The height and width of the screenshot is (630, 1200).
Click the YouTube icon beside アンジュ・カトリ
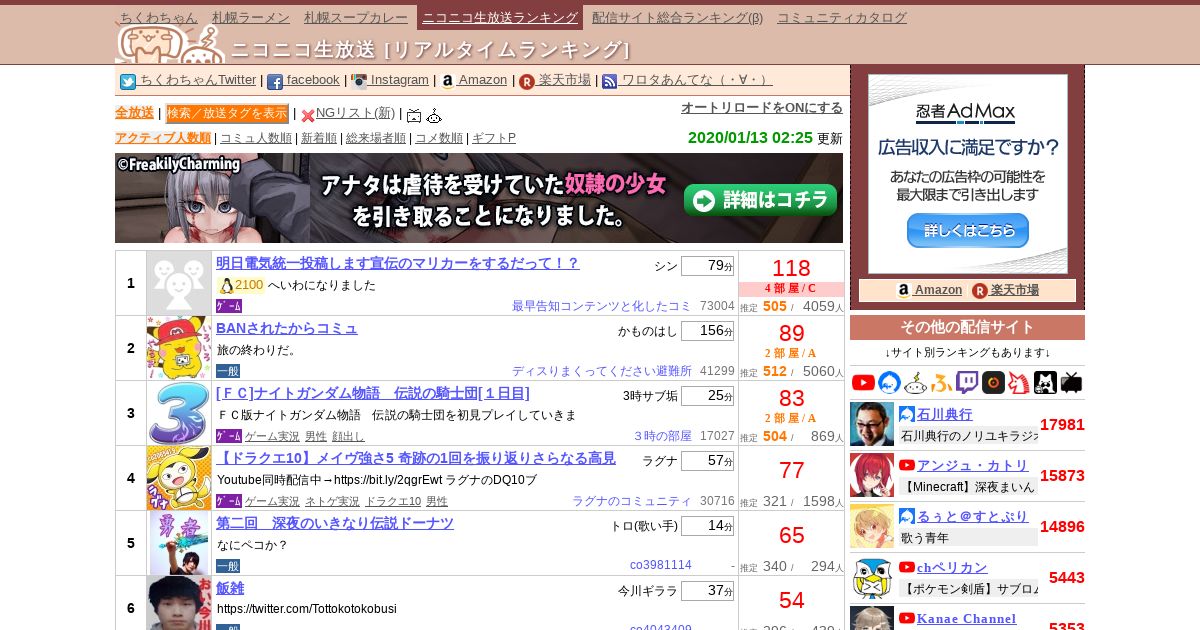point(907,465)
